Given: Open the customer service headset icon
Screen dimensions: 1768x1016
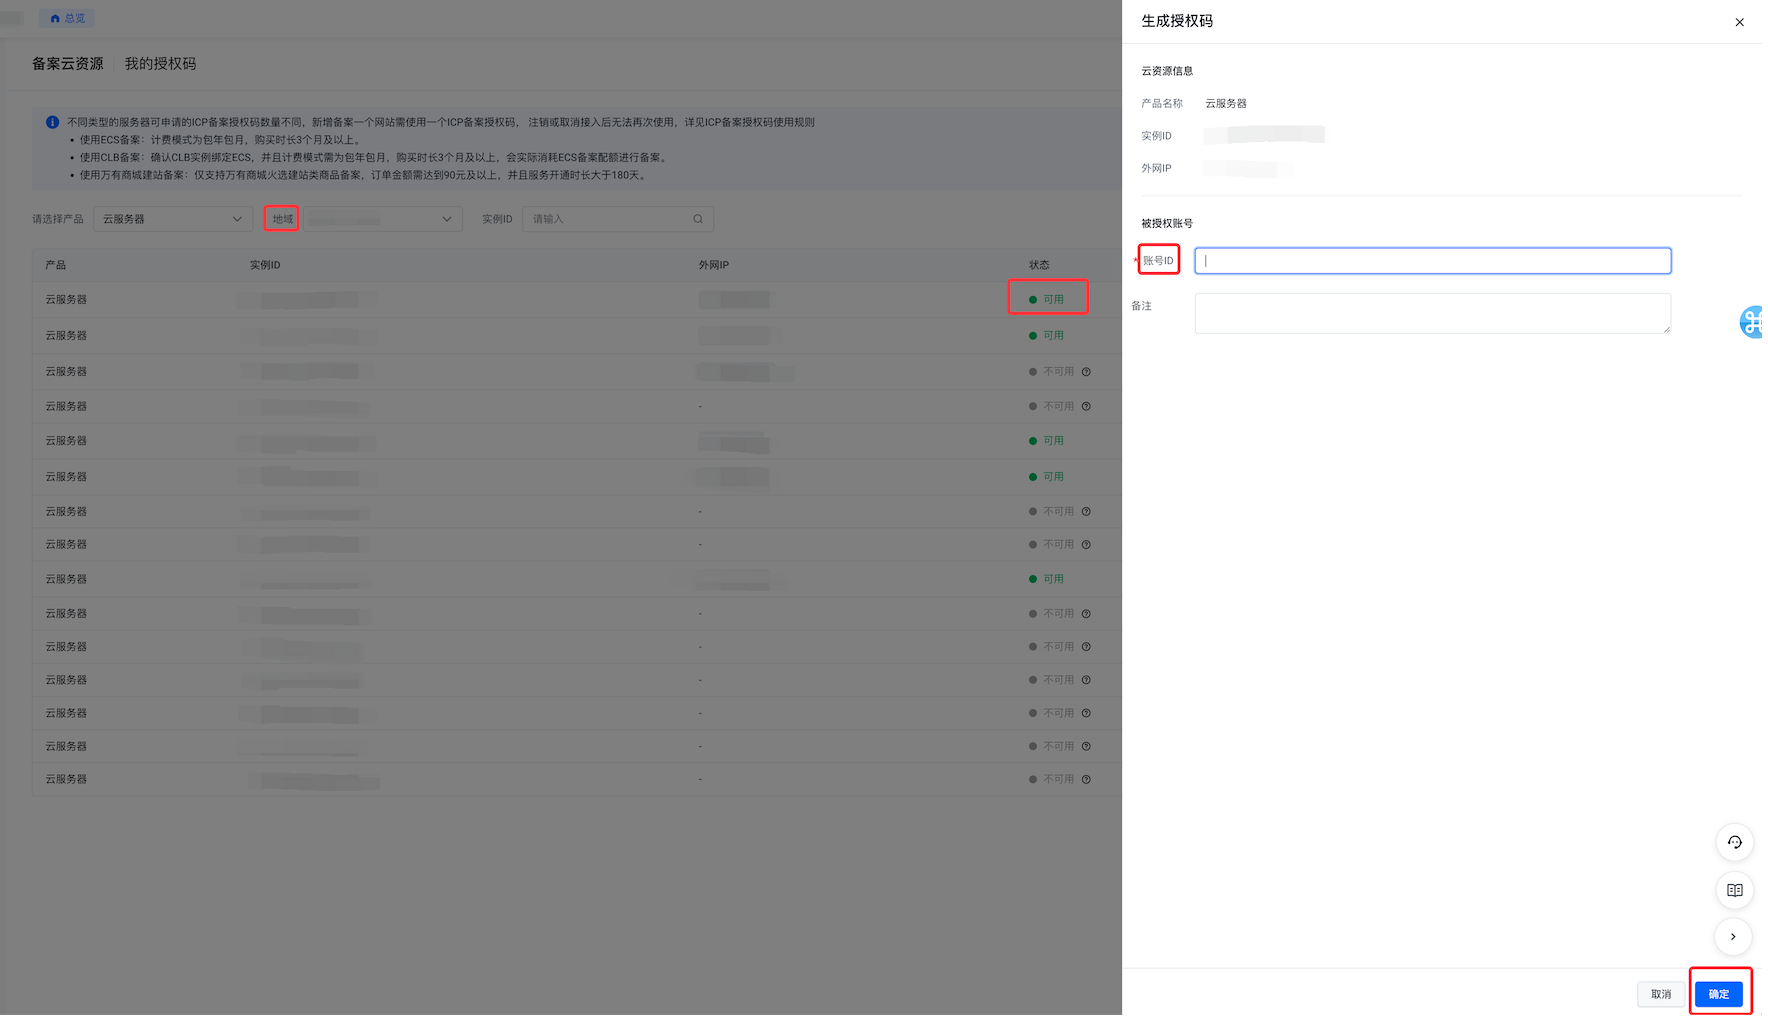Looking at the screenshot, I should coord(1734,842).
